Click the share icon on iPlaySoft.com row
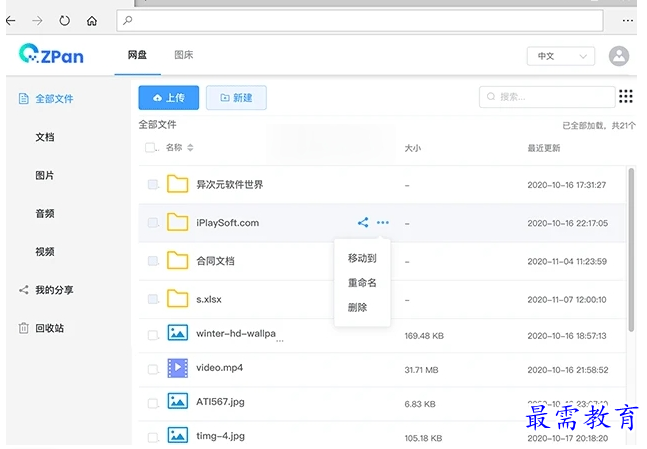The height and width of the screenshot is (449, 647). (362, 223)
